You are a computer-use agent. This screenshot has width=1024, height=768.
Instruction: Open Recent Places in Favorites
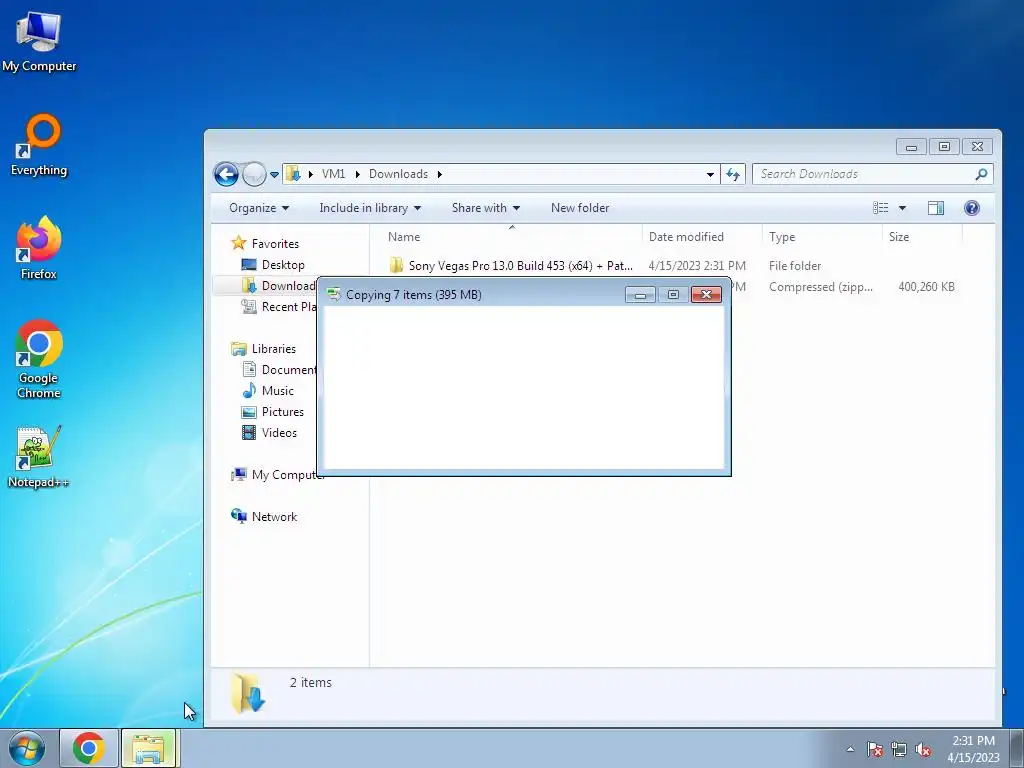point(278,306)
